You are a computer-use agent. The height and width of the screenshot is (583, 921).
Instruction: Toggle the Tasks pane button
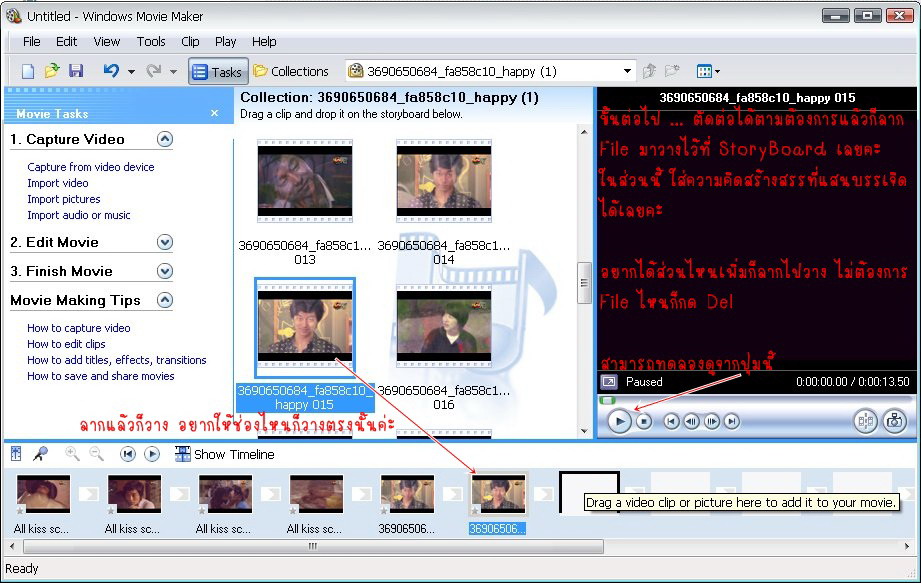pyautogui.click(x=218, y=72)
